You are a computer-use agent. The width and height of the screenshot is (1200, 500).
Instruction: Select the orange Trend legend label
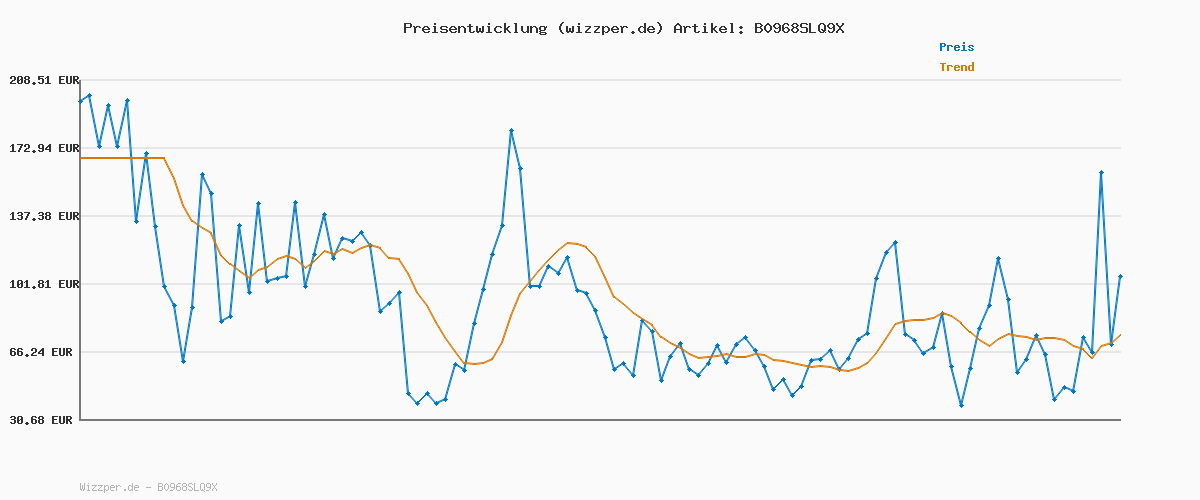[x=956, y=68]
